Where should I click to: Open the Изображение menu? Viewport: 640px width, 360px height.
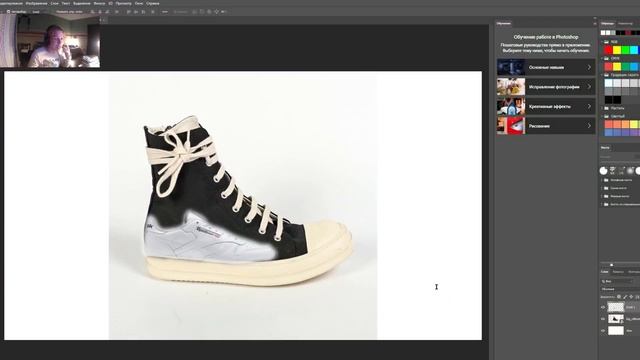coord(37,3)
